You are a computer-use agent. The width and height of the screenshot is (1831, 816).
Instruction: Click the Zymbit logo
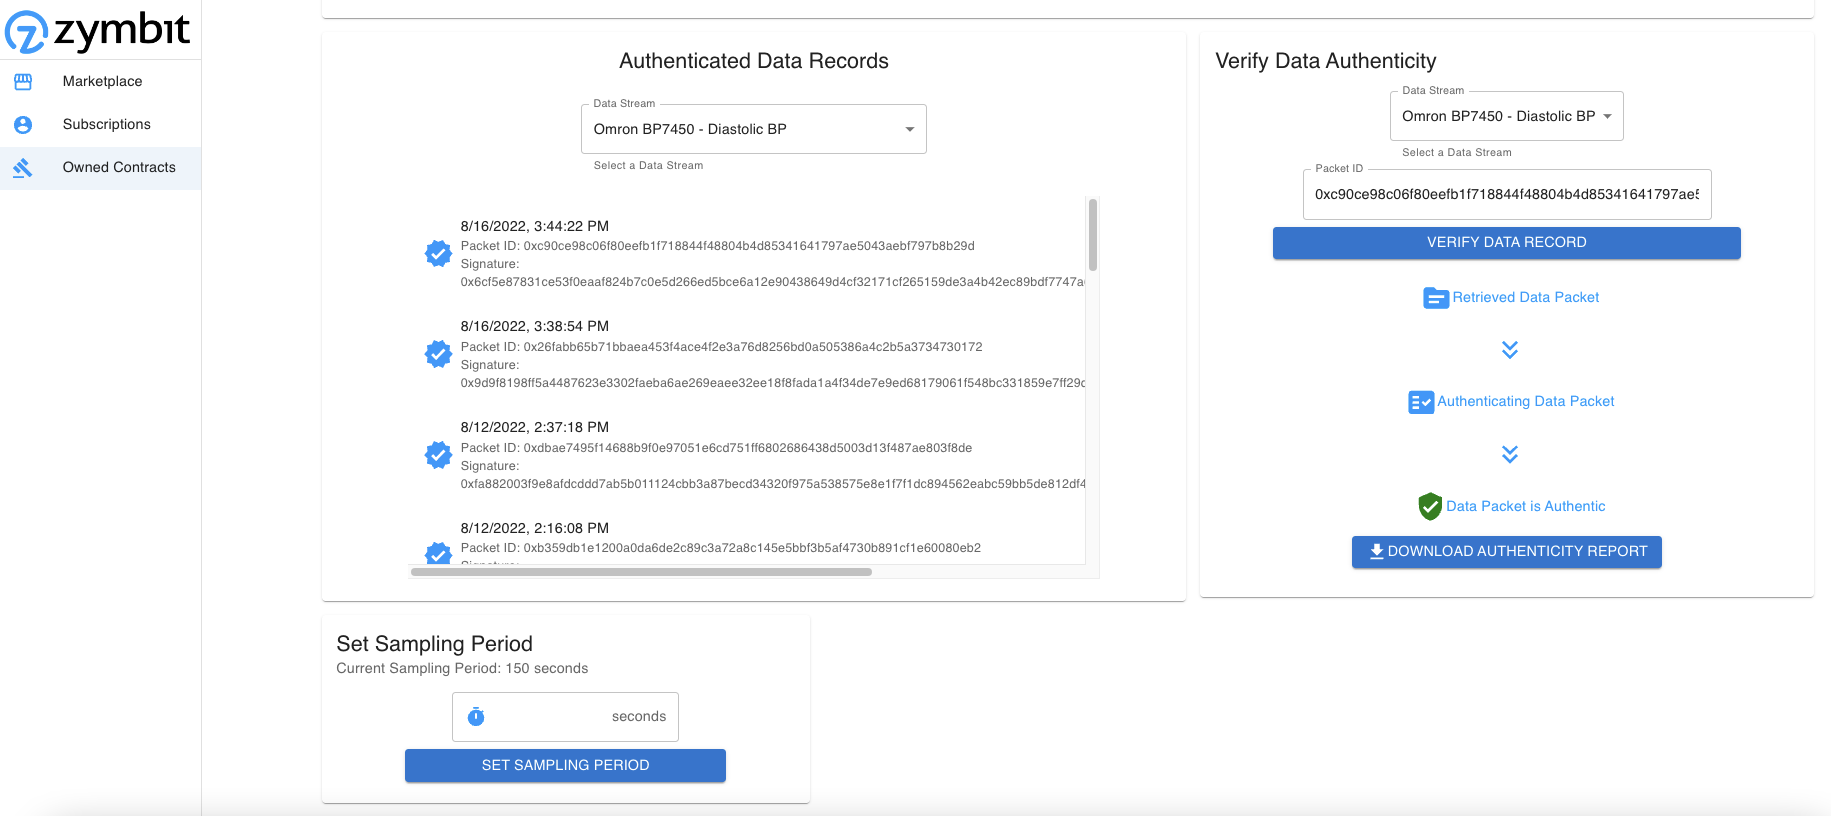point(97,31)
